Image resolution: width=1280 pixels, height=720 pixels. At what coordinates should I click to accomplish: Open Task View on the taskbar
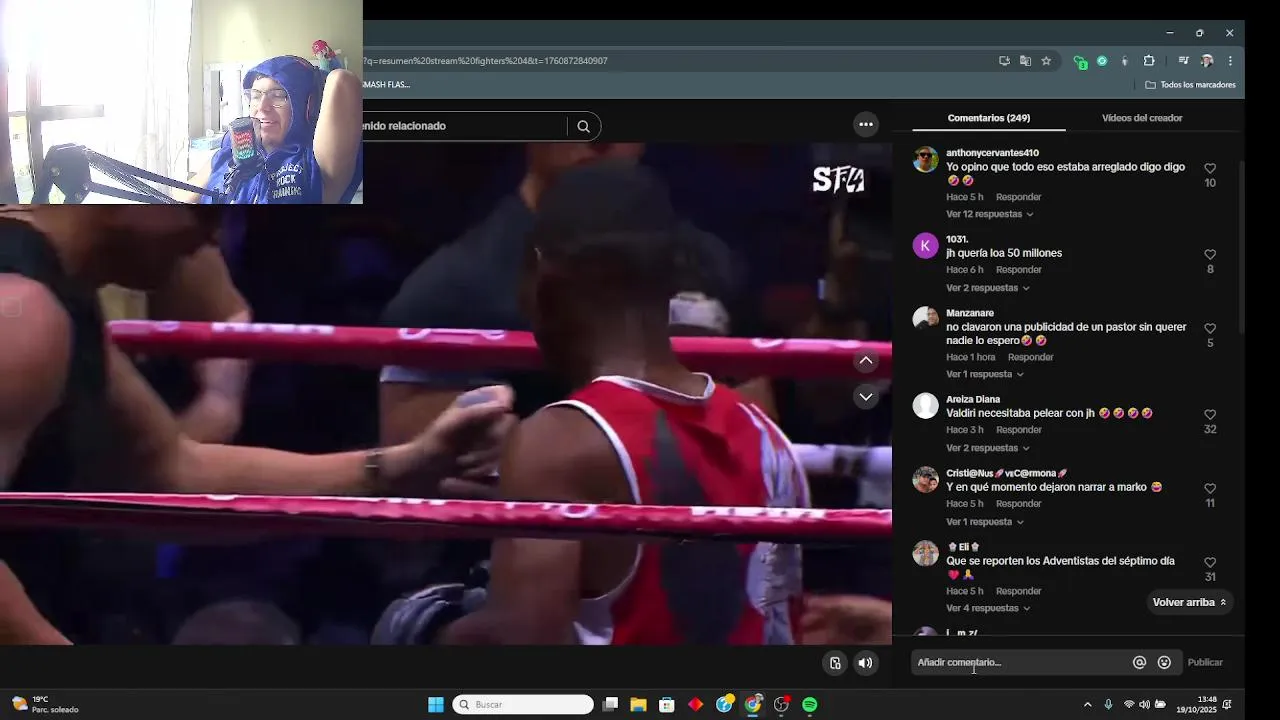(610, 705)
